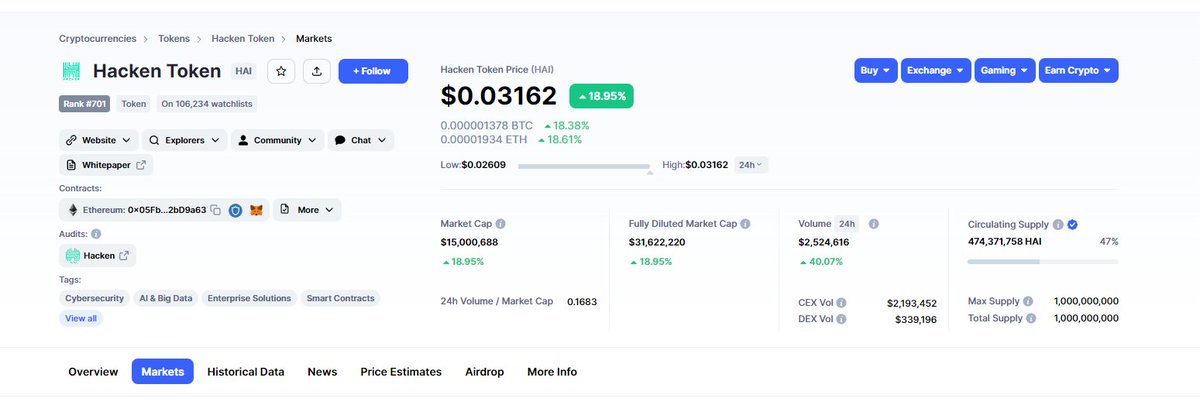This screenshot has width=1200, height=405.
Task: Switch to the Overview tab
Action: [93, 371]
